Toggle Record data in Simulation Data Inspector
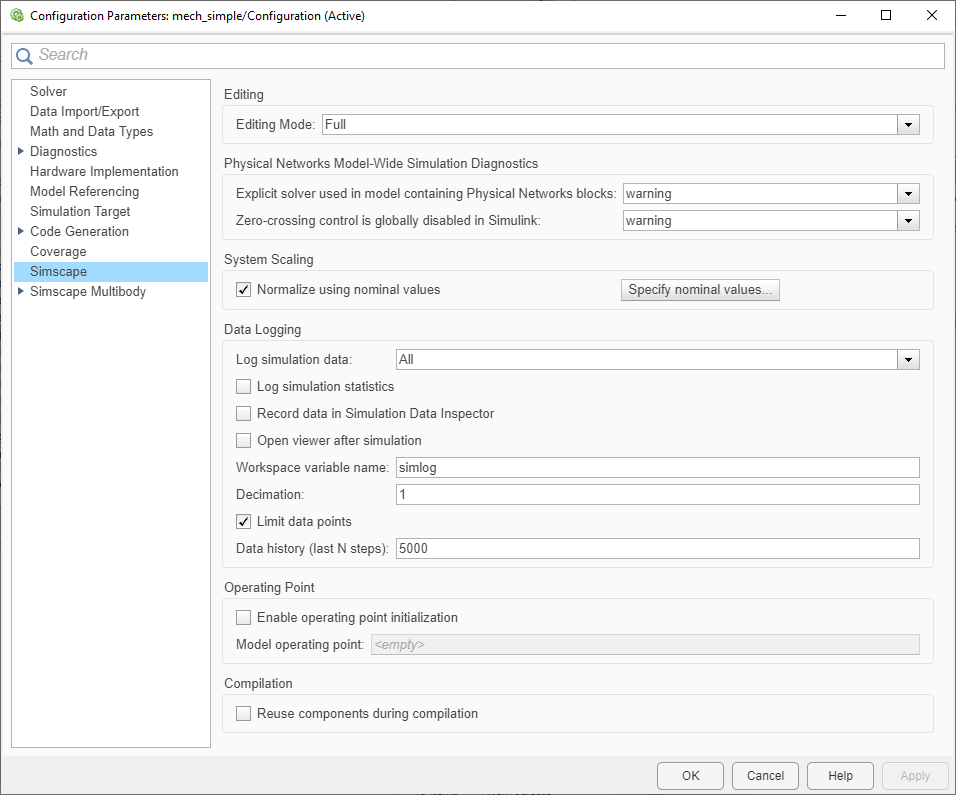 pyautogui.click(x=243, y=414)
